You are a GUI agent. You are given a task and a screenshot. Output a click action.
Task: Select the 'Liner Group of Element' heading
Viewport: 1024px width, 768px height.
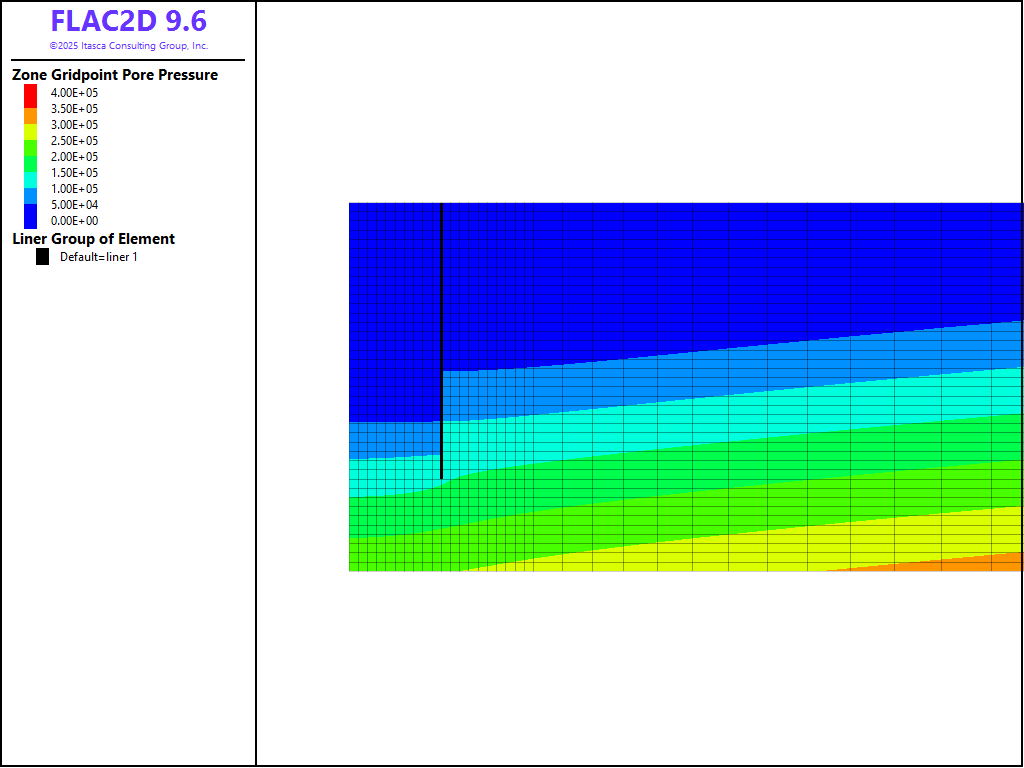[93, 239]
